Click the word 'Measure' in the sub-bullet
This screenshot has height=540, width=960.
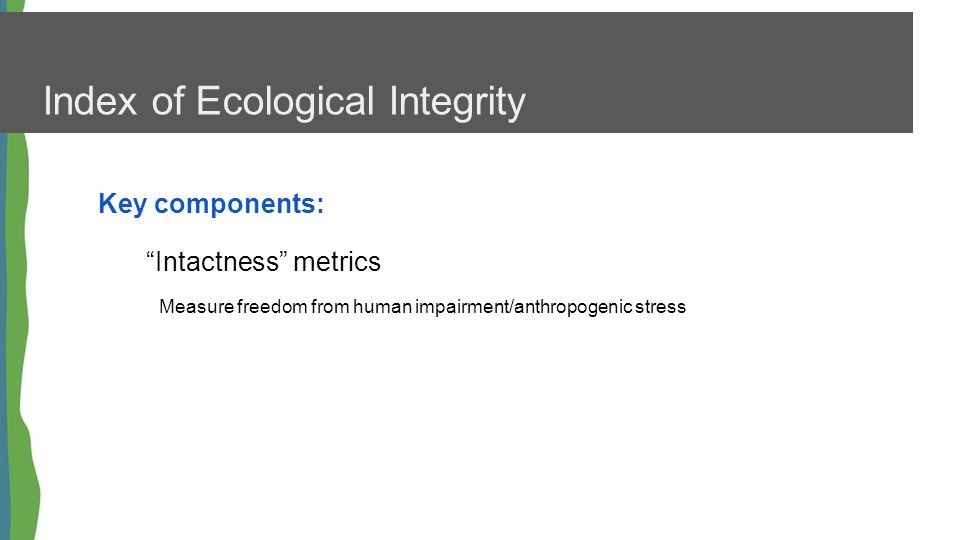pos(197,306)
